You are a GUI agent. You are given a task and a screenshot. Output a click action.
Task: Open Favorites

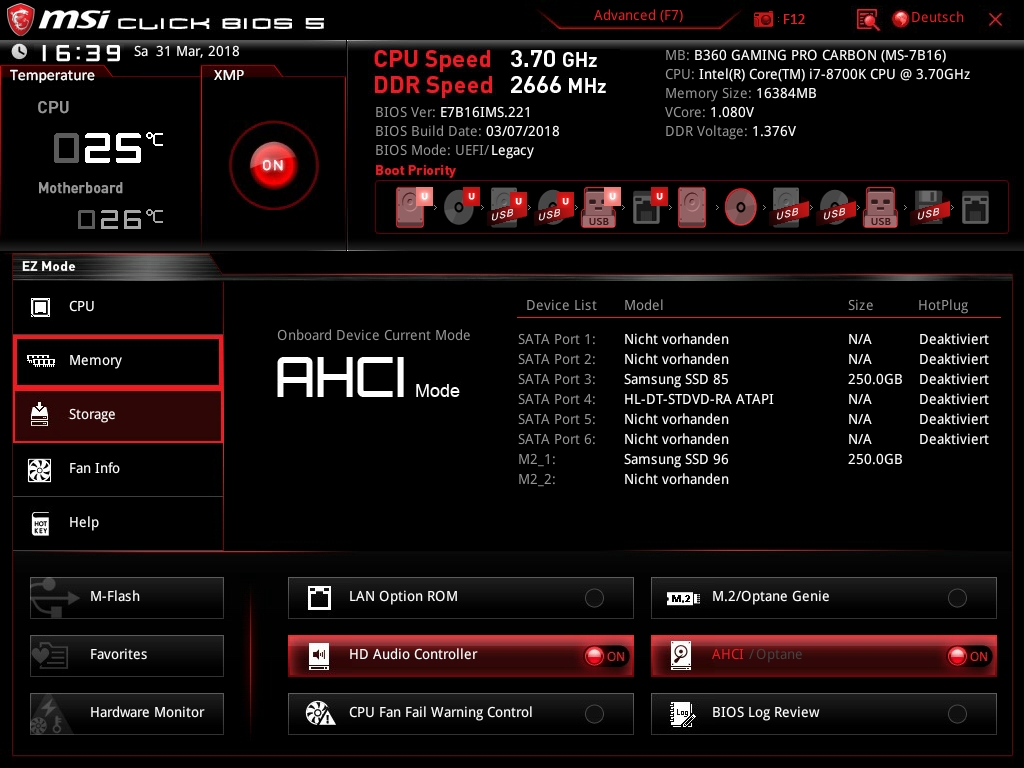pos(127,656)
